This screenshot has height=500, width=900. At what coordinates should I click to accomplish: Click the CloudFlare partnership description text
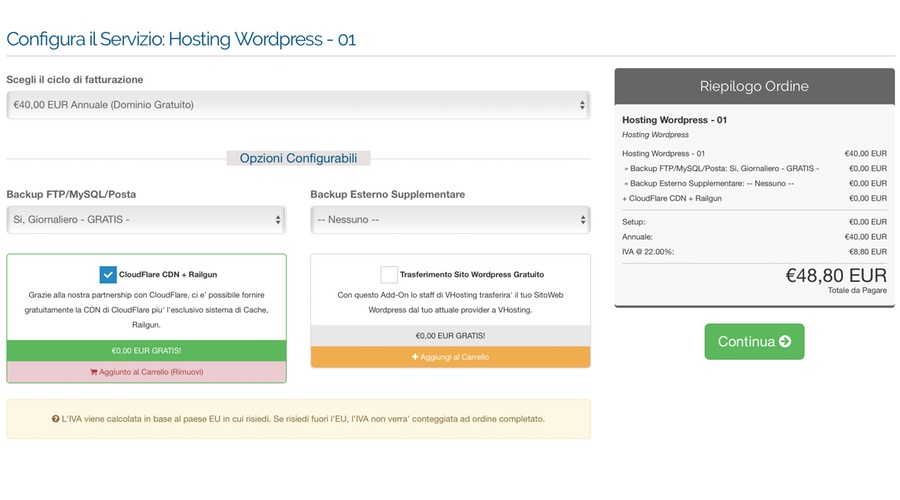click(x=146, y=310)
